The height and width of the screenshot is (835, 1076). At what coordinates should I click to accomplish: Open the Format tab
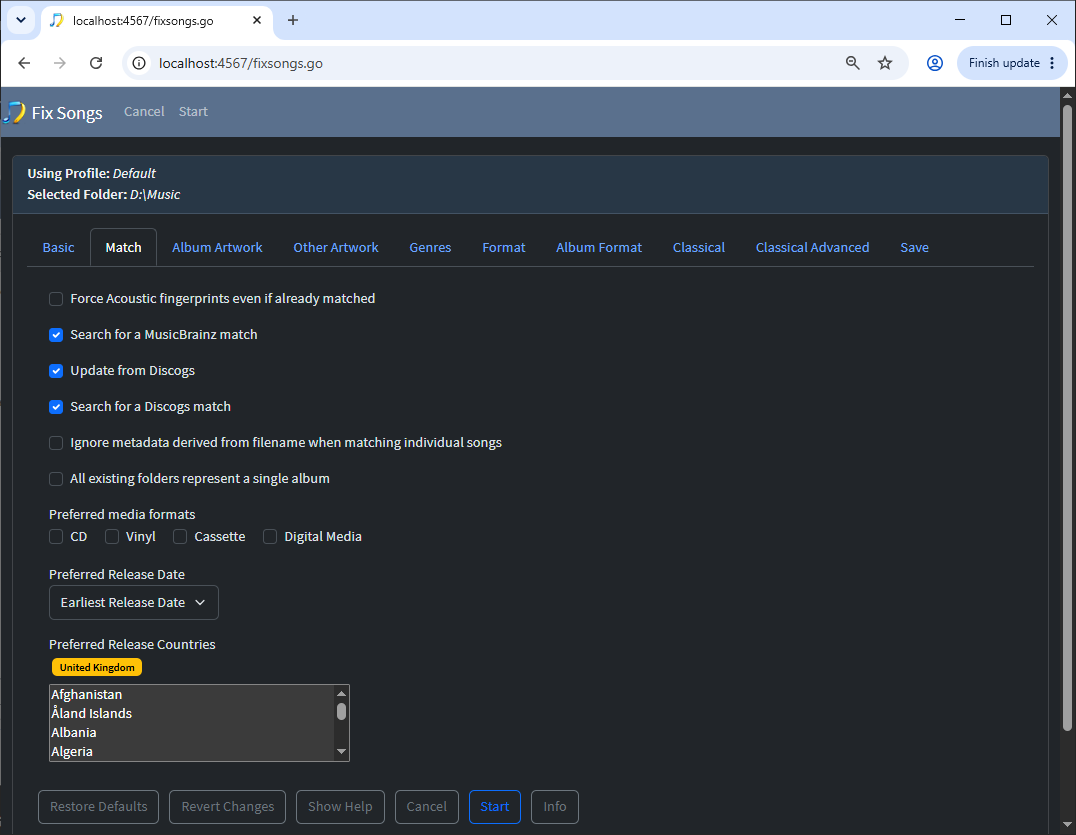pos(504,248)
